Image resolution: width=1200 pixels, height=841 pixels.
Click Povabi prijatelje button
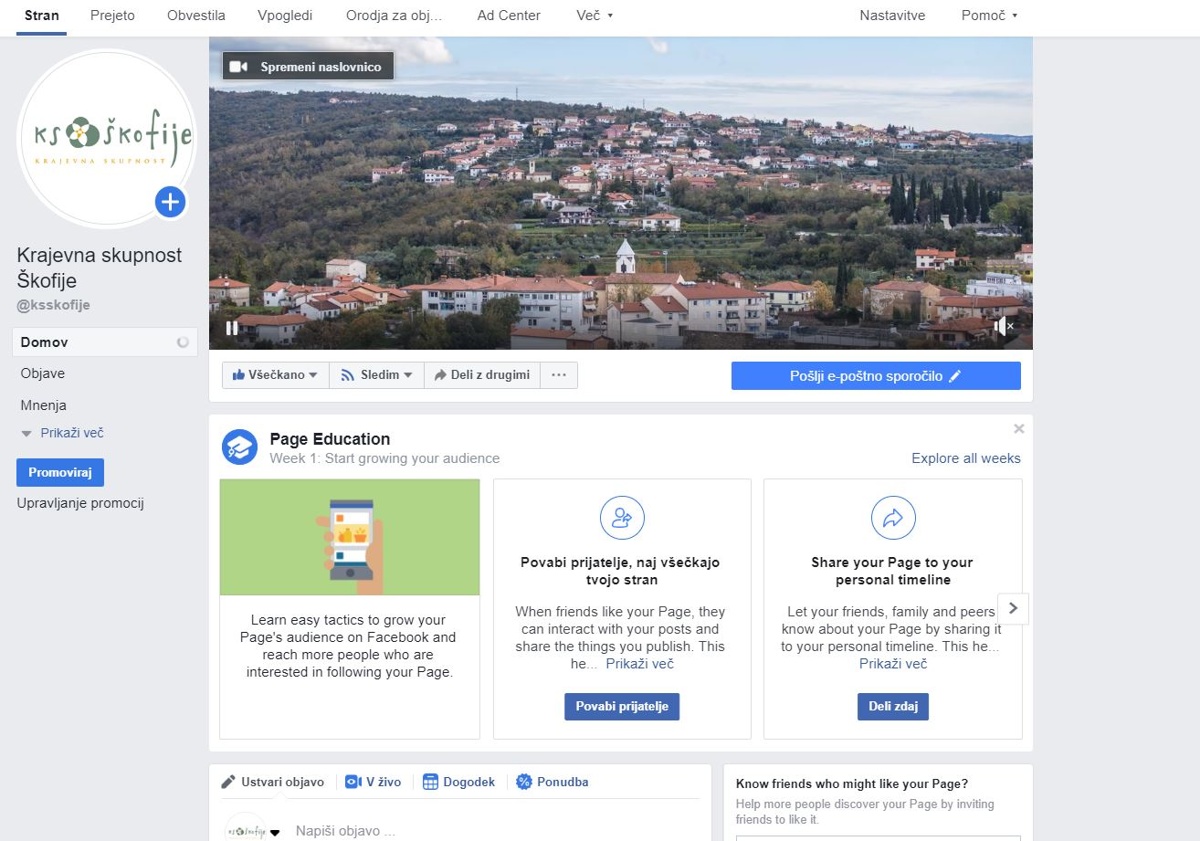point(622,706)
